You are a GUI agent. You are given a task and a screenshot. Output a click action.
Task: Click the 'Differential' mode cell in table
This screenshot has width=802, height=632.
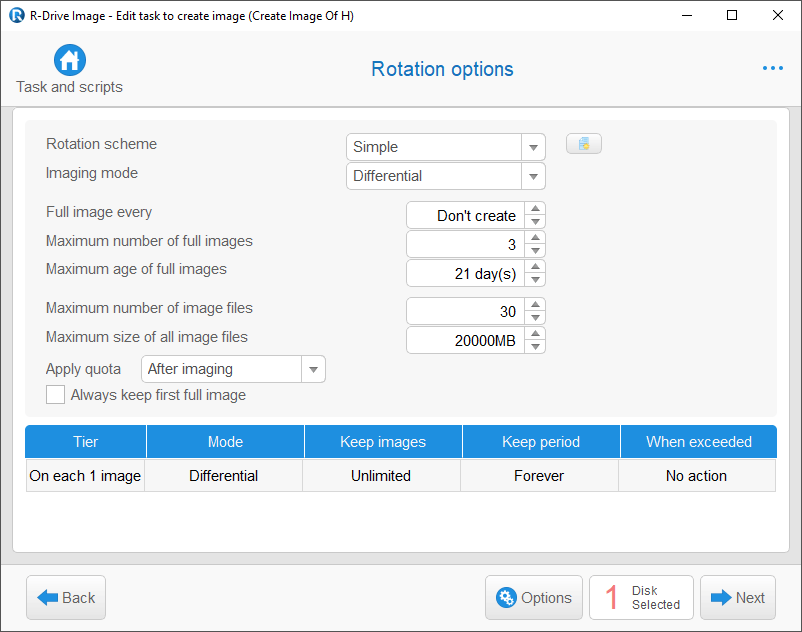click(x=224, y=476)
